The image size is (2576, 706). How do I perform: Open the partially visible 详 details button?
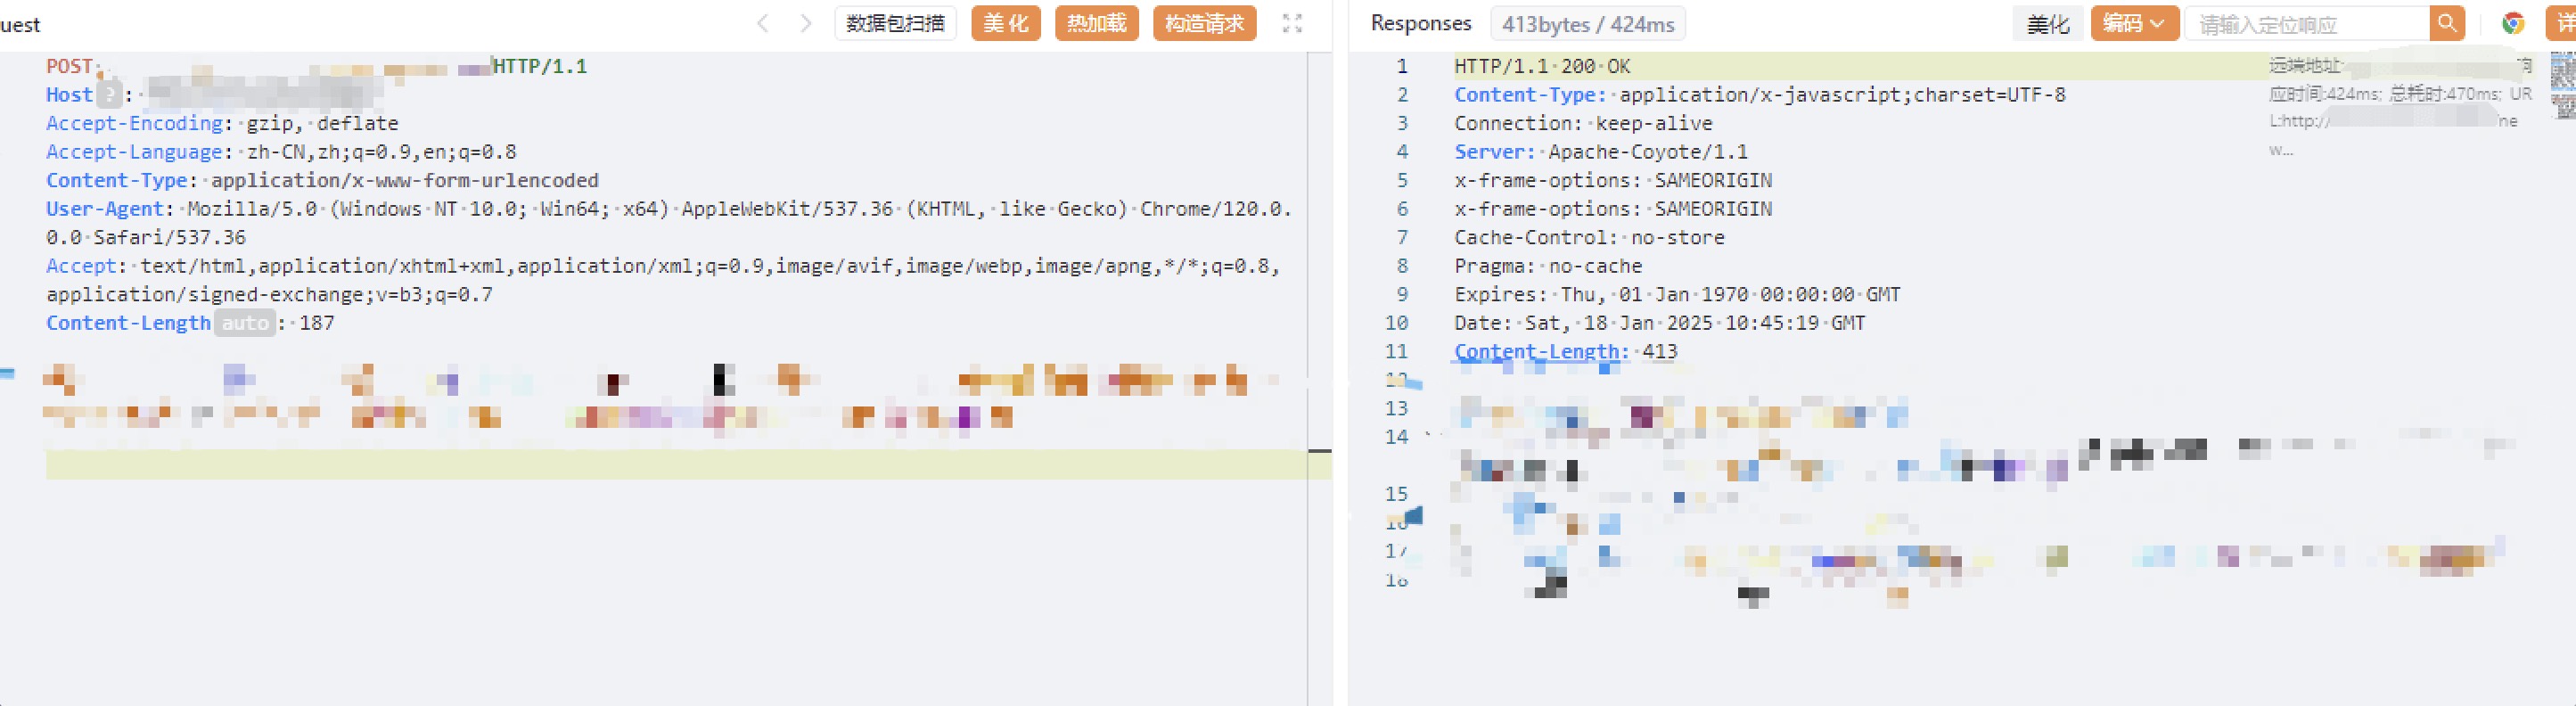(2562, 23)
